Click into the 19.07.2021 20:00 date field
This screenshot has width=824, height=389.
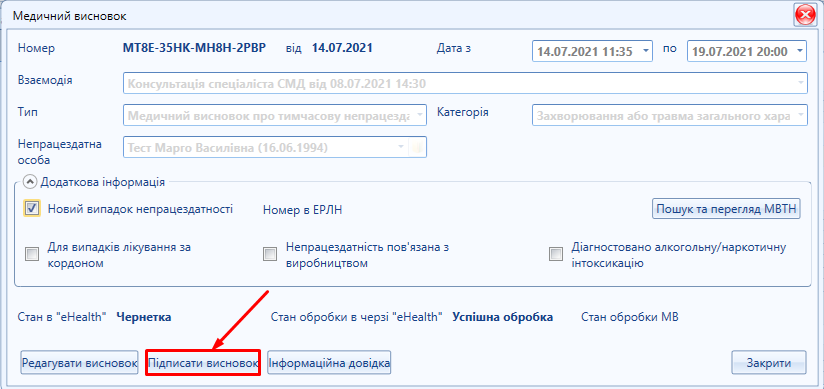739,52
